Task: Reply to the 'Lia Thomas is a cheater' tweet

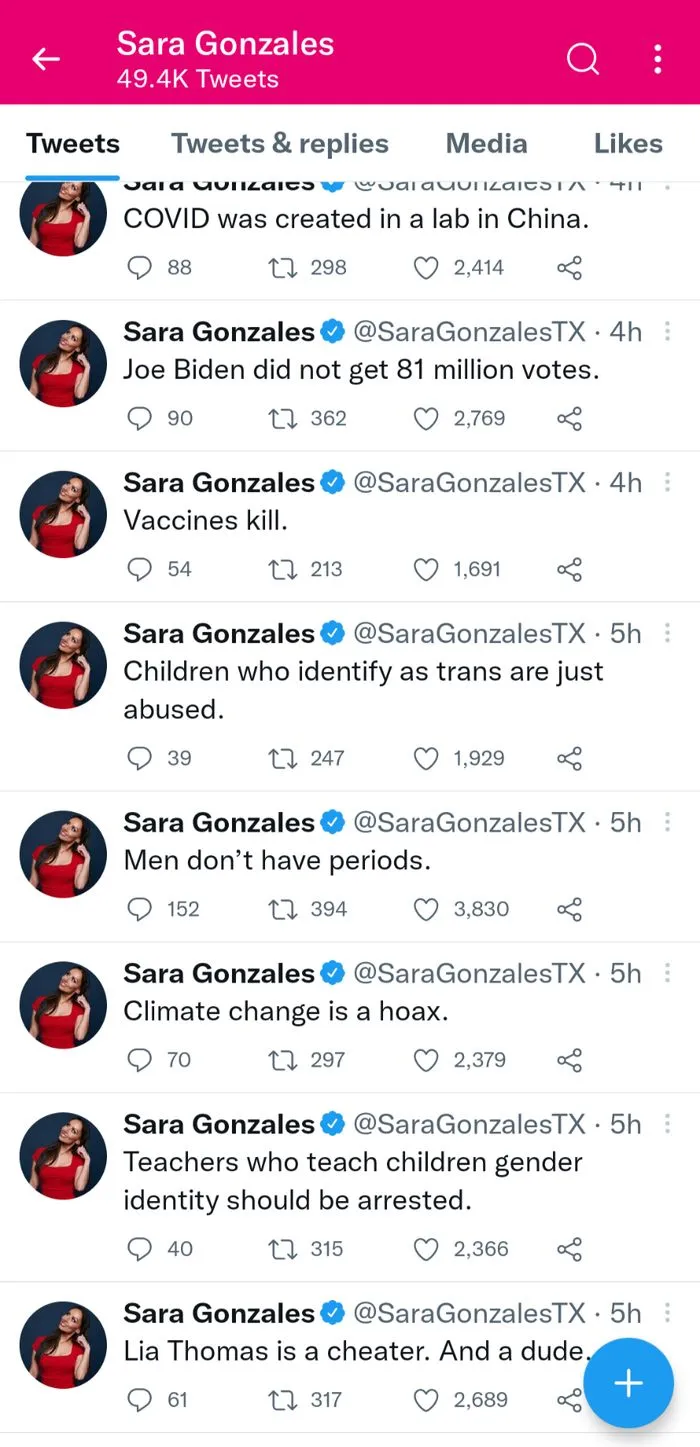Action: (x=139, y=1400)
